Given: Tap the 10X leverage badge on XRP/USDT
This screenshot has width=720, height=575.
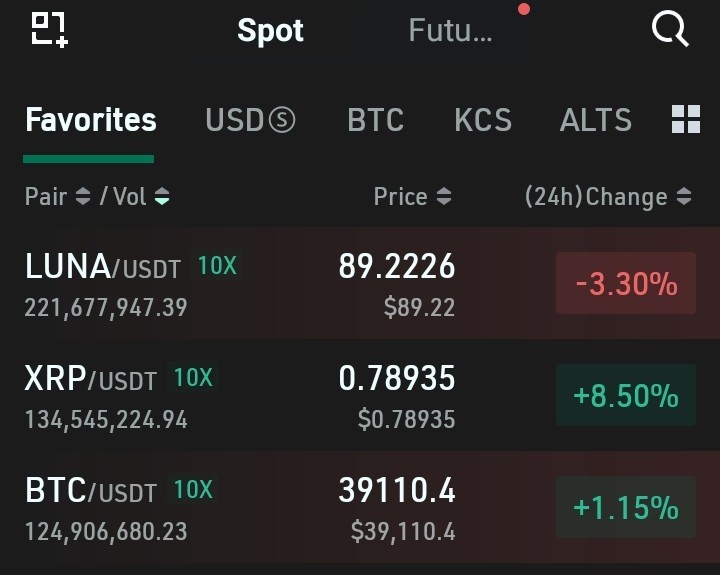Looking at the screenshot, I should 193,378.
